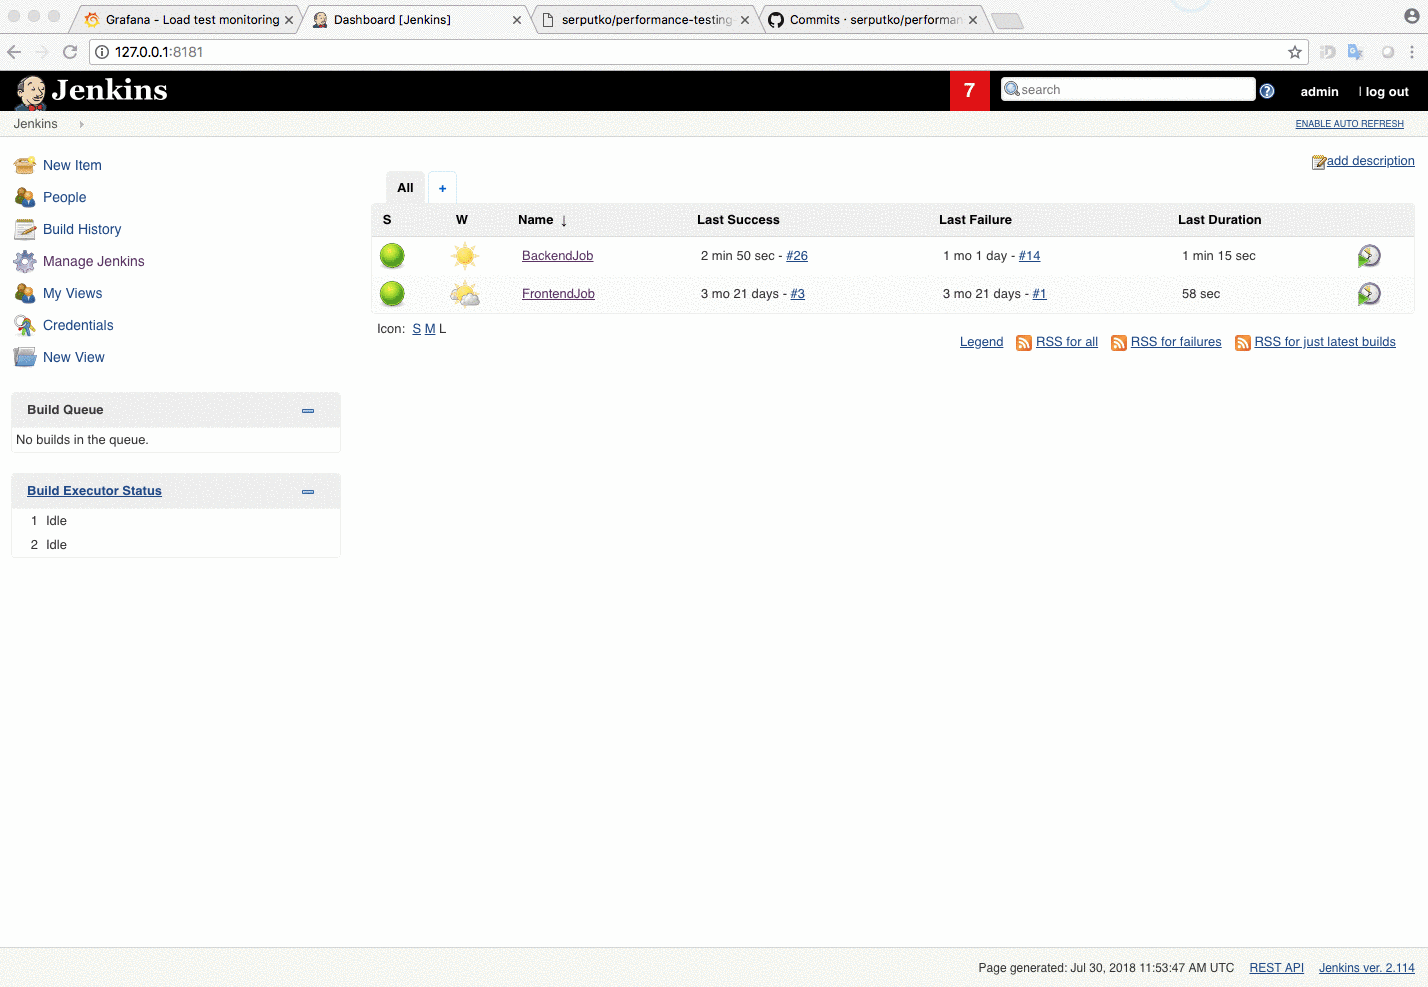The width and height of the screenshot is (1428, 987).
Task: Collapse the Build Queue panel
Action: (x=308, y=410)
